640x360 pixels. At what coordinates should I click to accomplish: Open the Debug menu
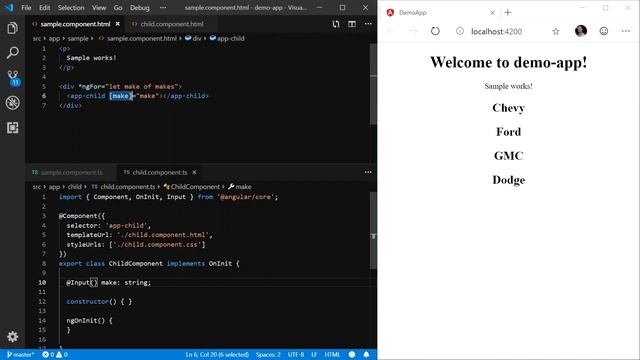140,7
